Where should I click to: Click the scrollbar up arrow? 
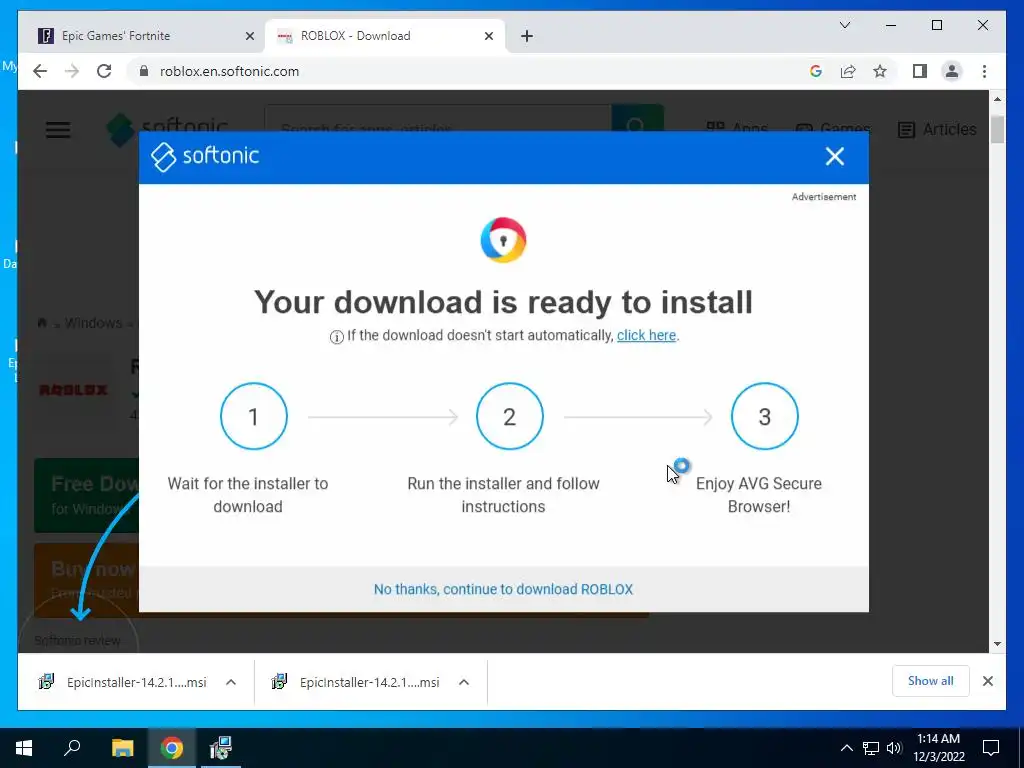coord(997,99)
